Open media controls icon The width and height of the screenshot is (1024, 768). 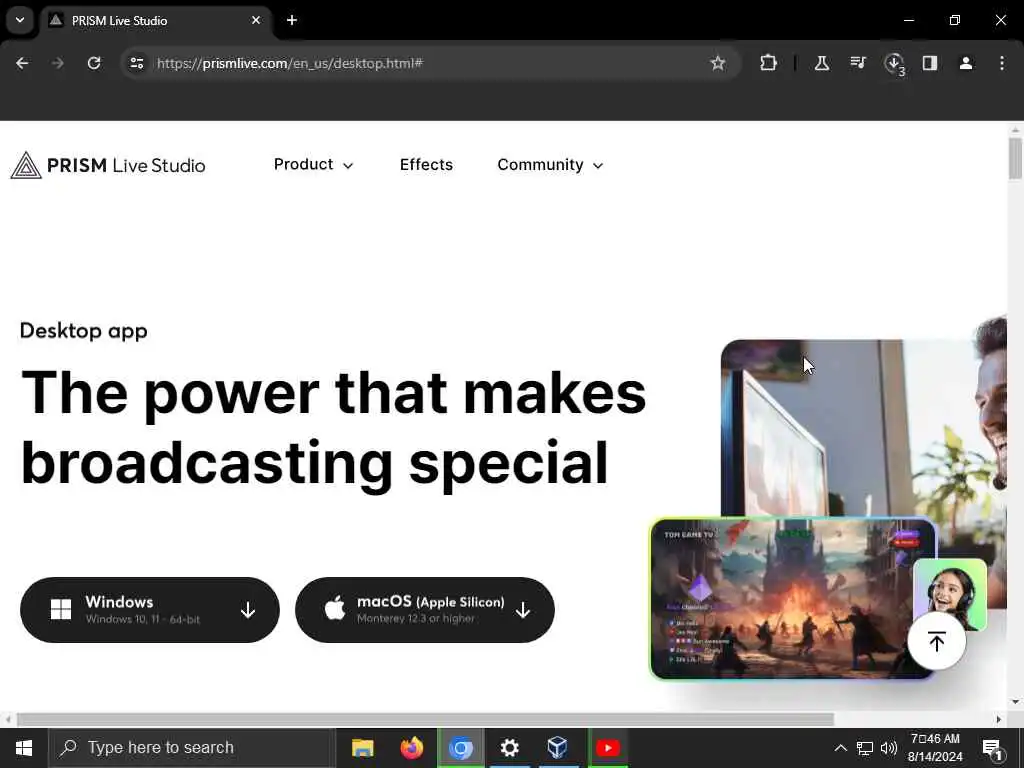(857, 63)
